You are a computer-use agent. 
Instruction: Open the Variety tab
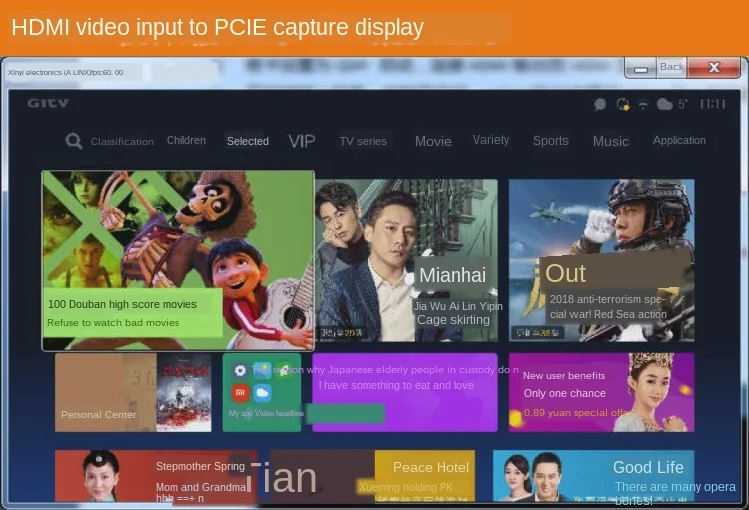[491, 140]
